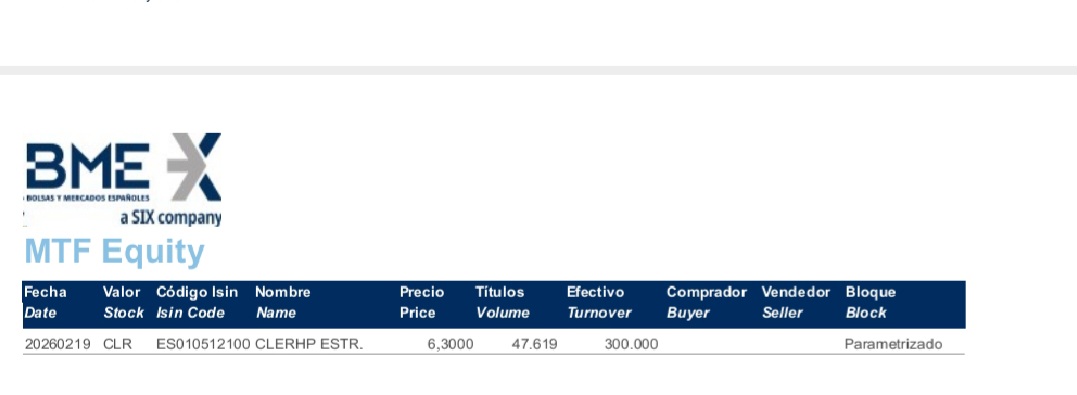Image resolution: width=1077 pixels, height=395 pixels.
Task: Click the 'a SIX company' logo text
Action: 170,218
